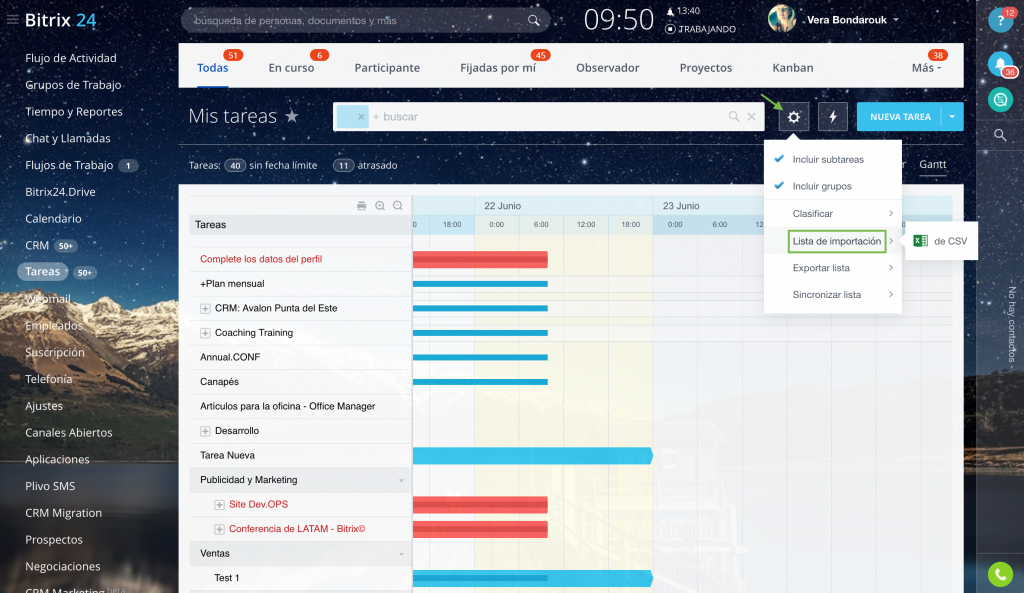Screen dimensions: 1024x593
Task: Click the search magnifier in the top search bar
Action: pos(534,20)
